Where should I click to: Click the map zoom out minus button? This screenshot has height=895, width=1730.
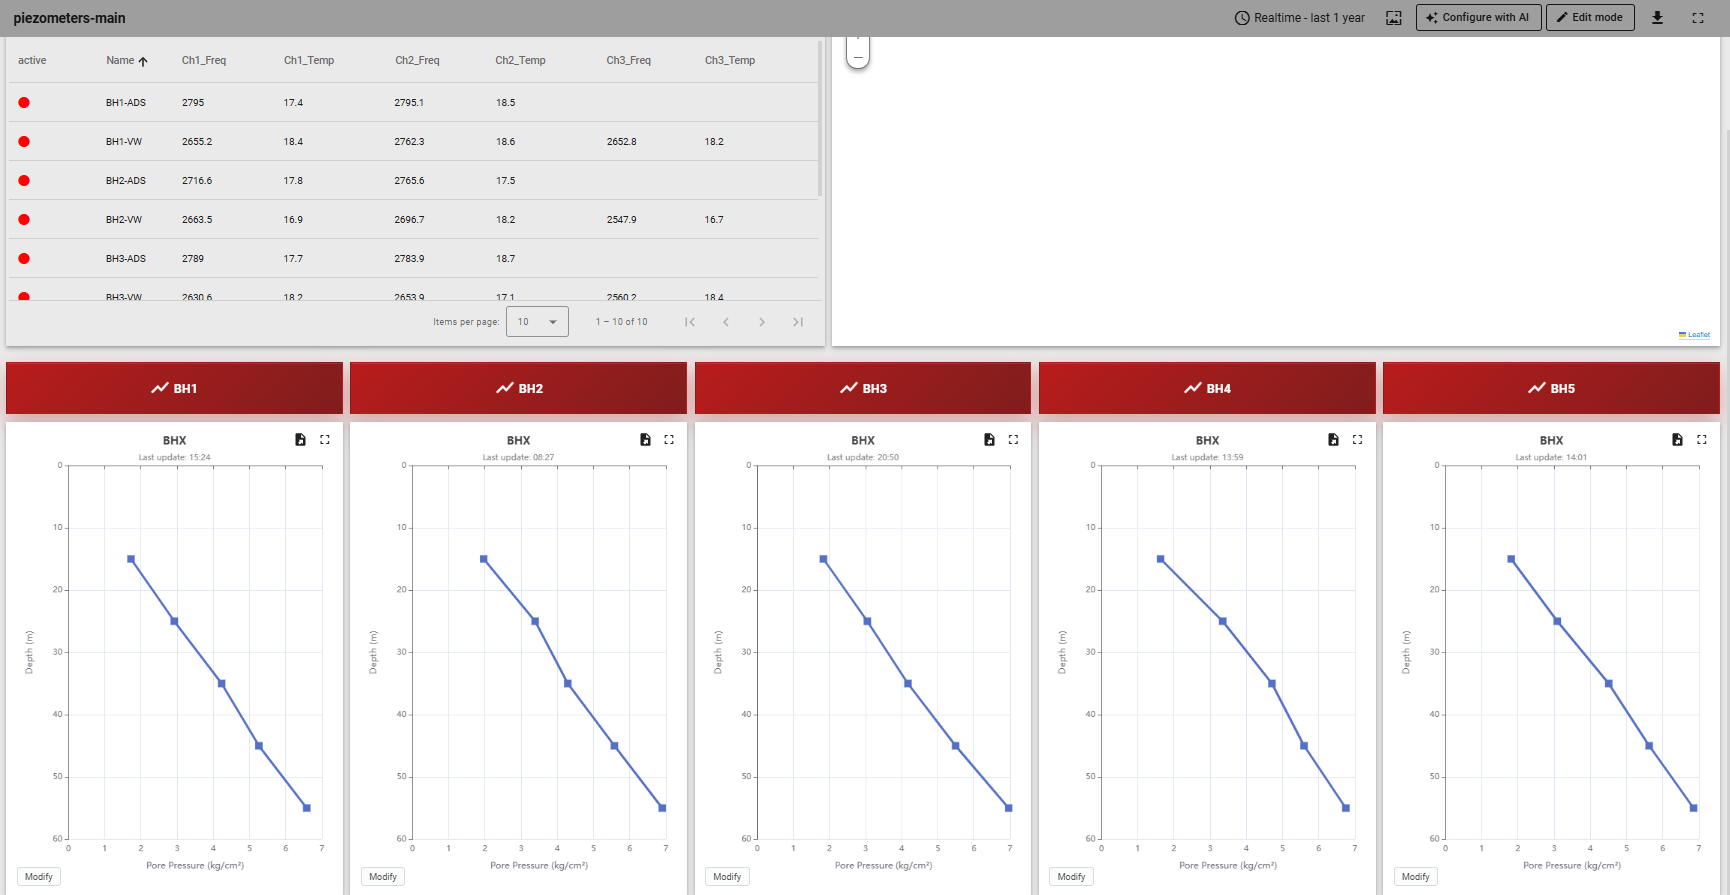[858, 57]
